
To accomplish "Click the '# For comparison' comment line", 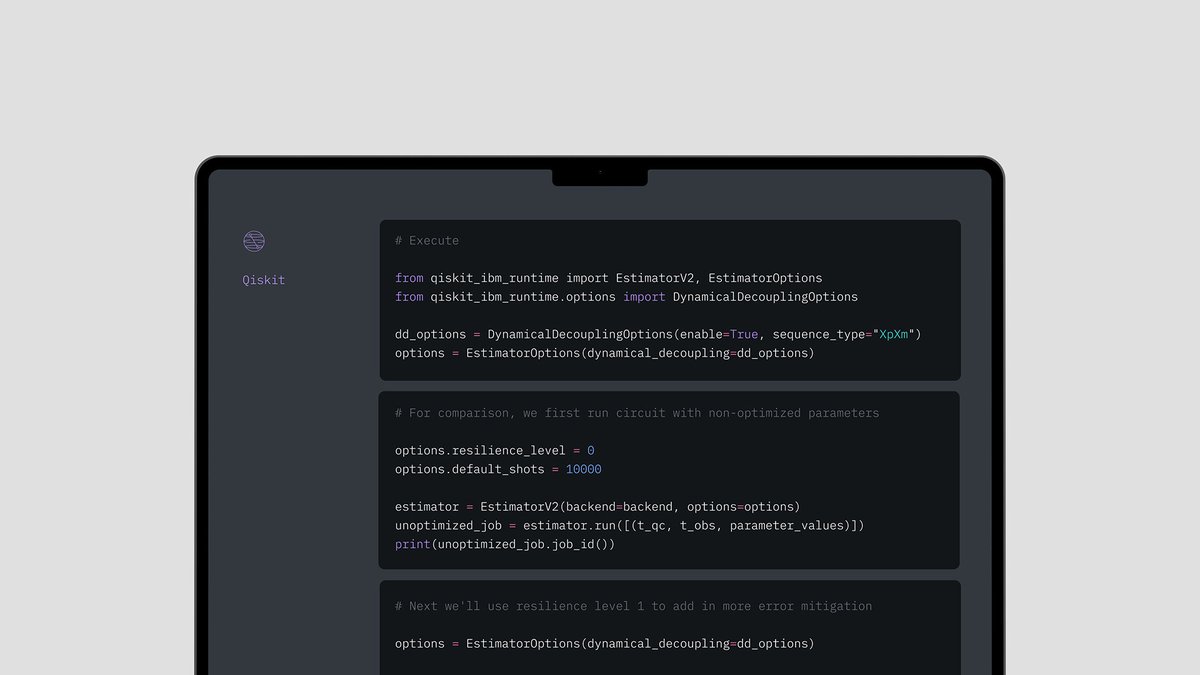I will click(637, 413).
